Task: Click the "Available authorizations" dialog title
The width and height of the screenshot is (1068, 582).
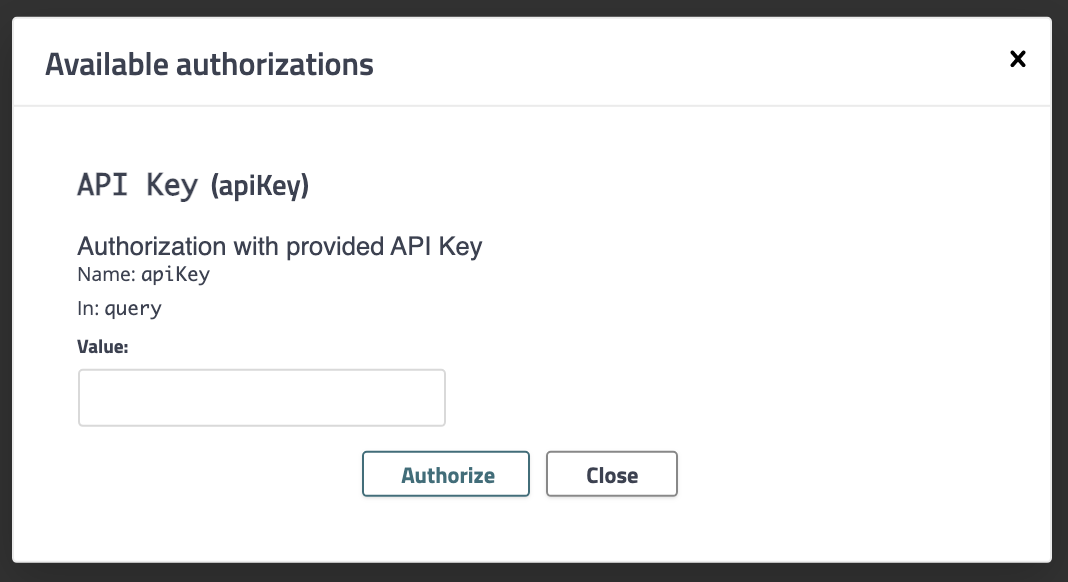Action: point(209,65)
